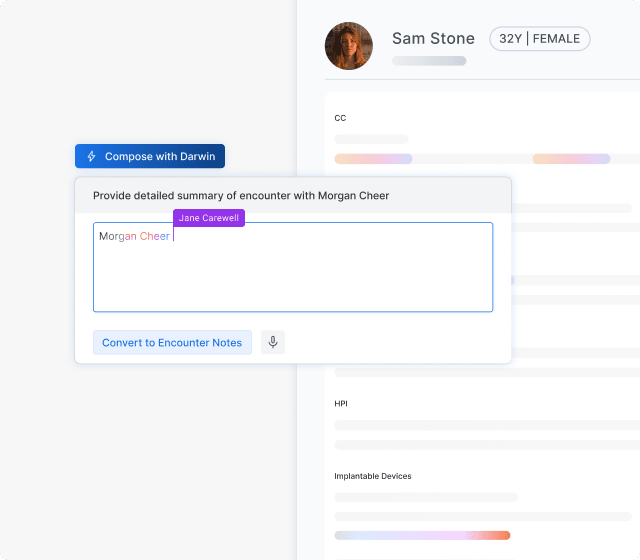Click the Jane Carewell collaborator tag
640x560 pixels.
pyautogui.click(x=209, y=217)
